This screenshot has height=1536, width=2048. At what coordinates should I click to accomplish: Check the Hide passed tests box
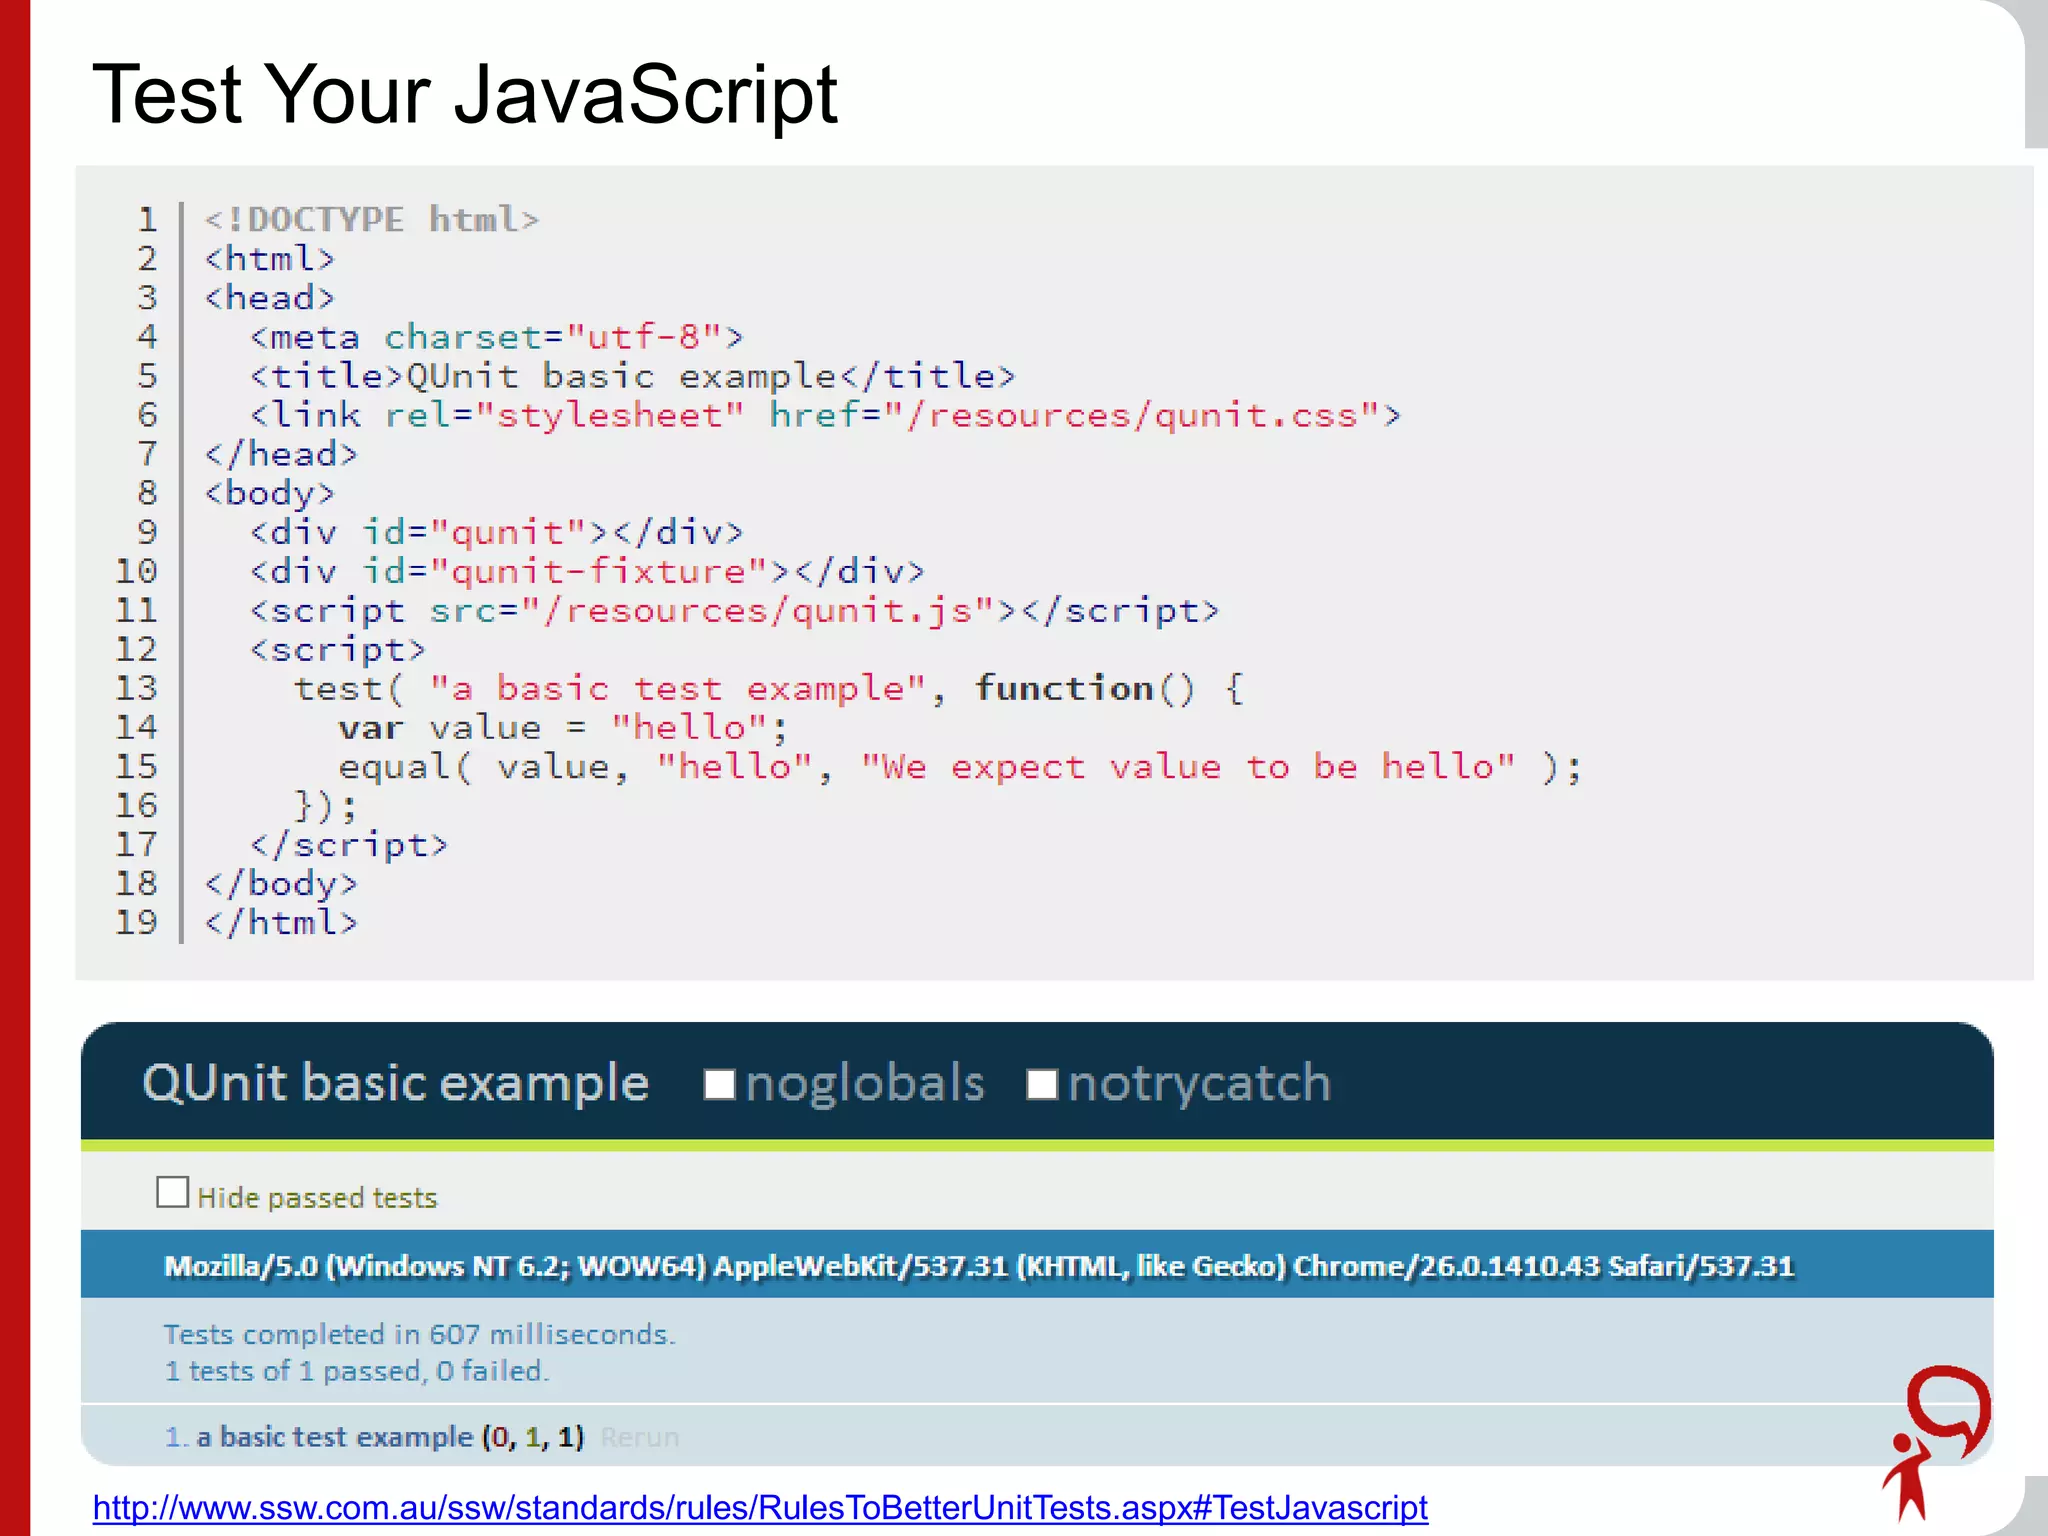pos(173,1192)
